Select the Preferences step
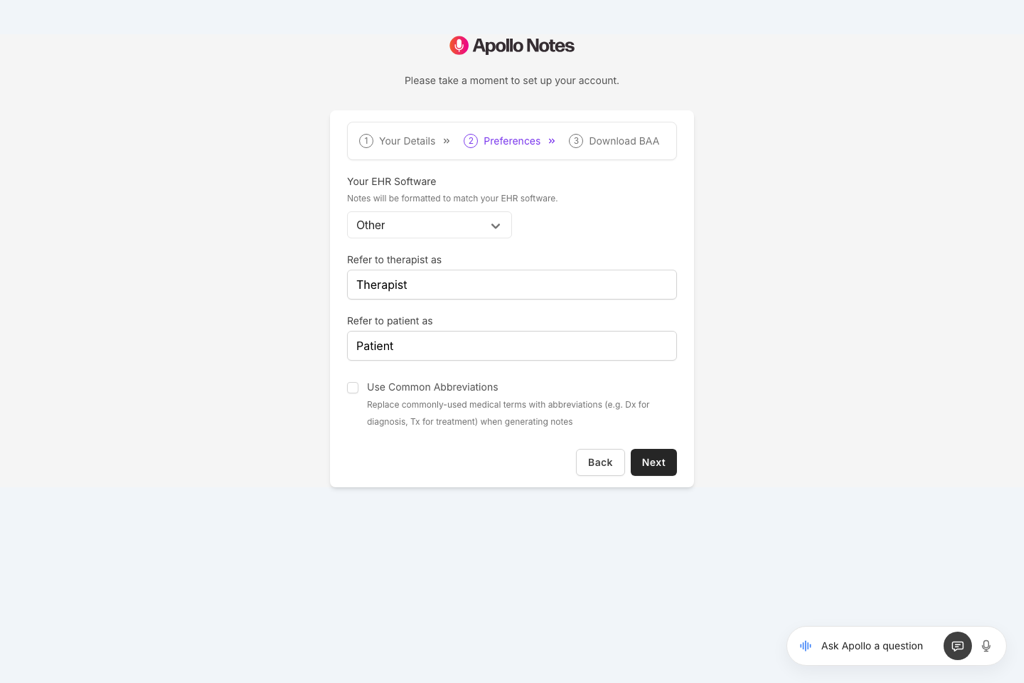1024x683 pixels. (502, 141)
